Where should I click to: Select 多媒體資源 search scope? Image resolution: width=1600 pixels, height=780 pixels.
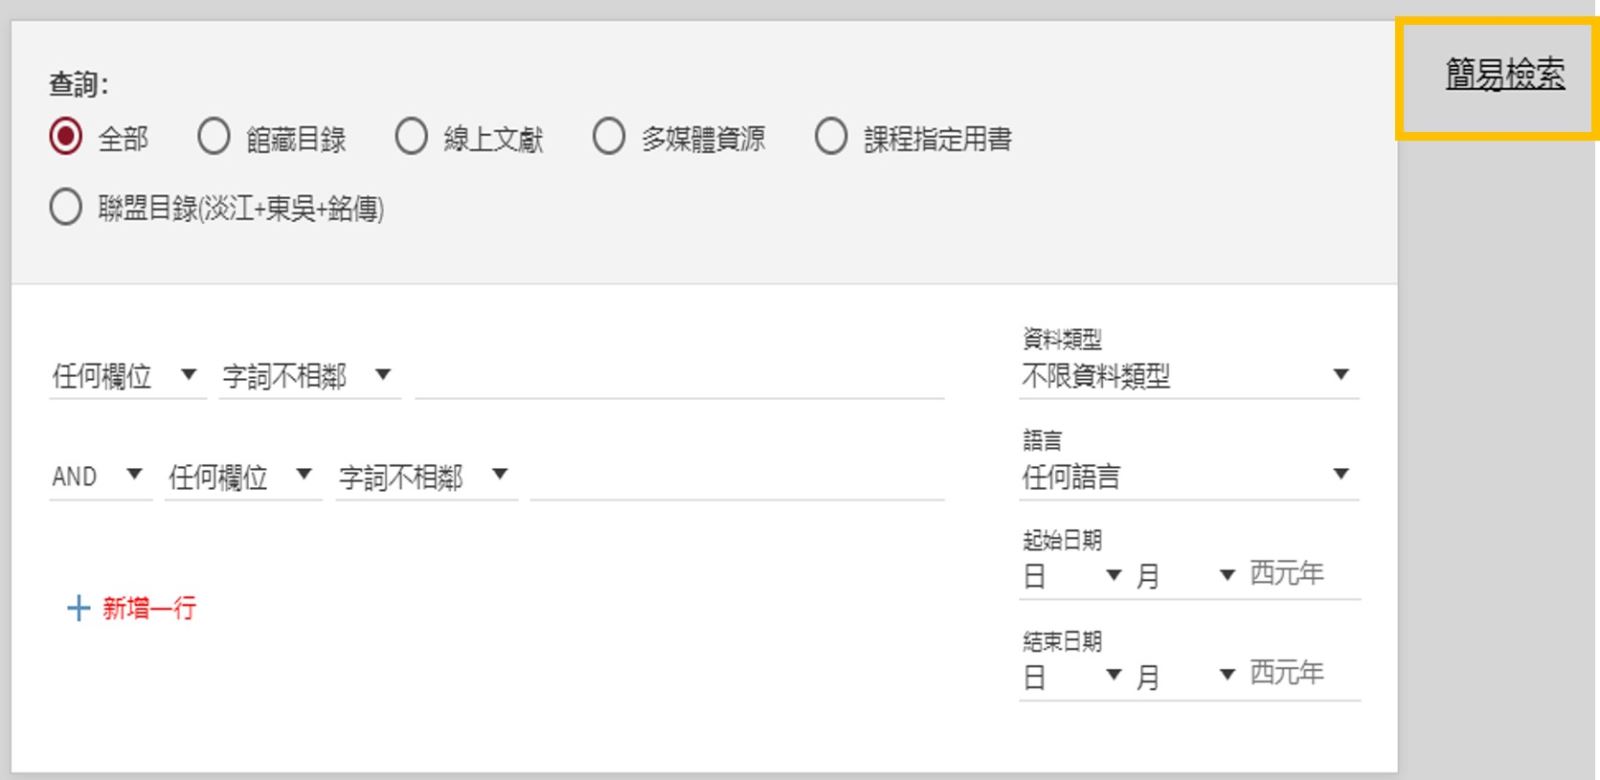(608, 136)
